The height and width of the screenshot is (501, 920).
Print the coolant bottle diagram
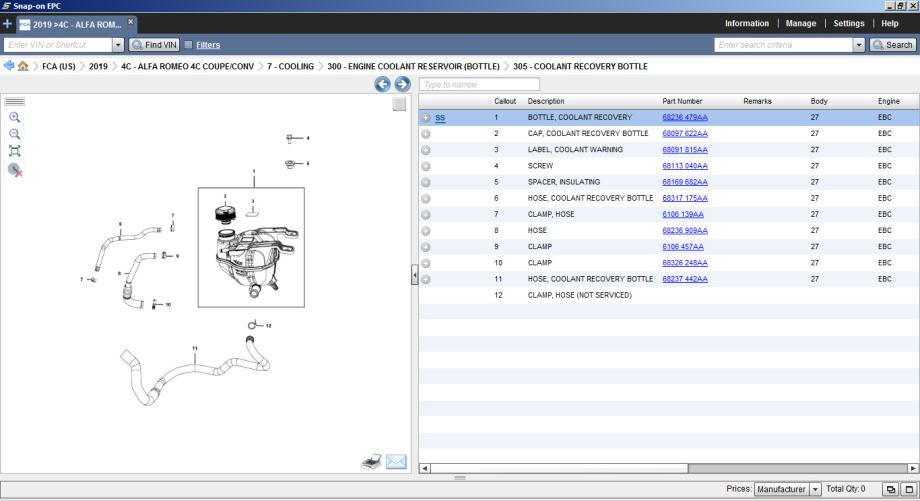click(x=371, y=461)
